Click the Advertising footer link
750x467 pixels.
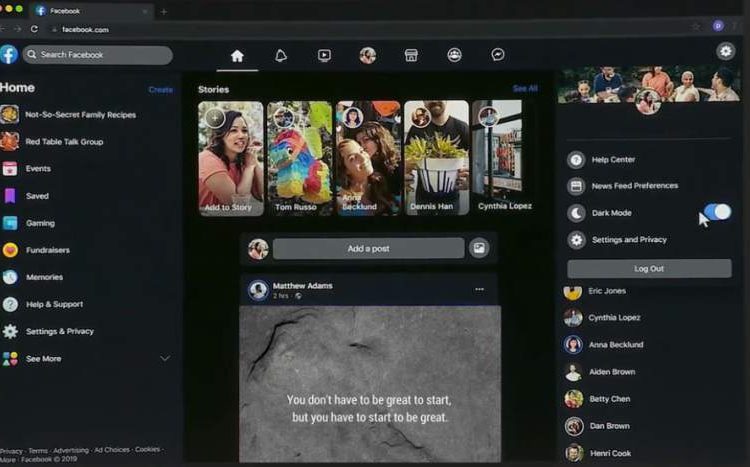[x=71, y=450]
